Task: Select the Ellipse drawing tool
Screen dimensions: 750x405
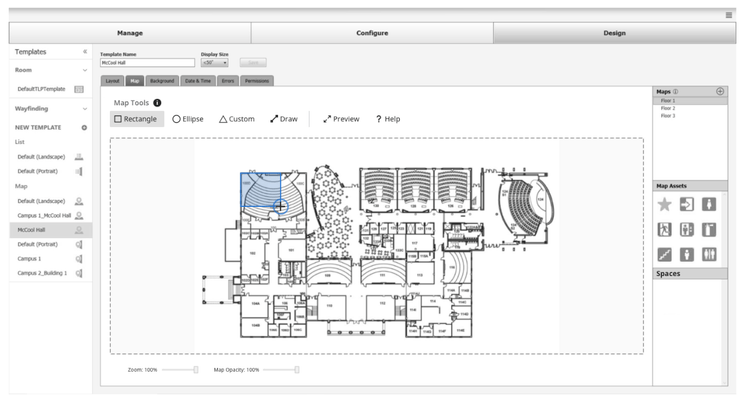Action: (187, 119)
